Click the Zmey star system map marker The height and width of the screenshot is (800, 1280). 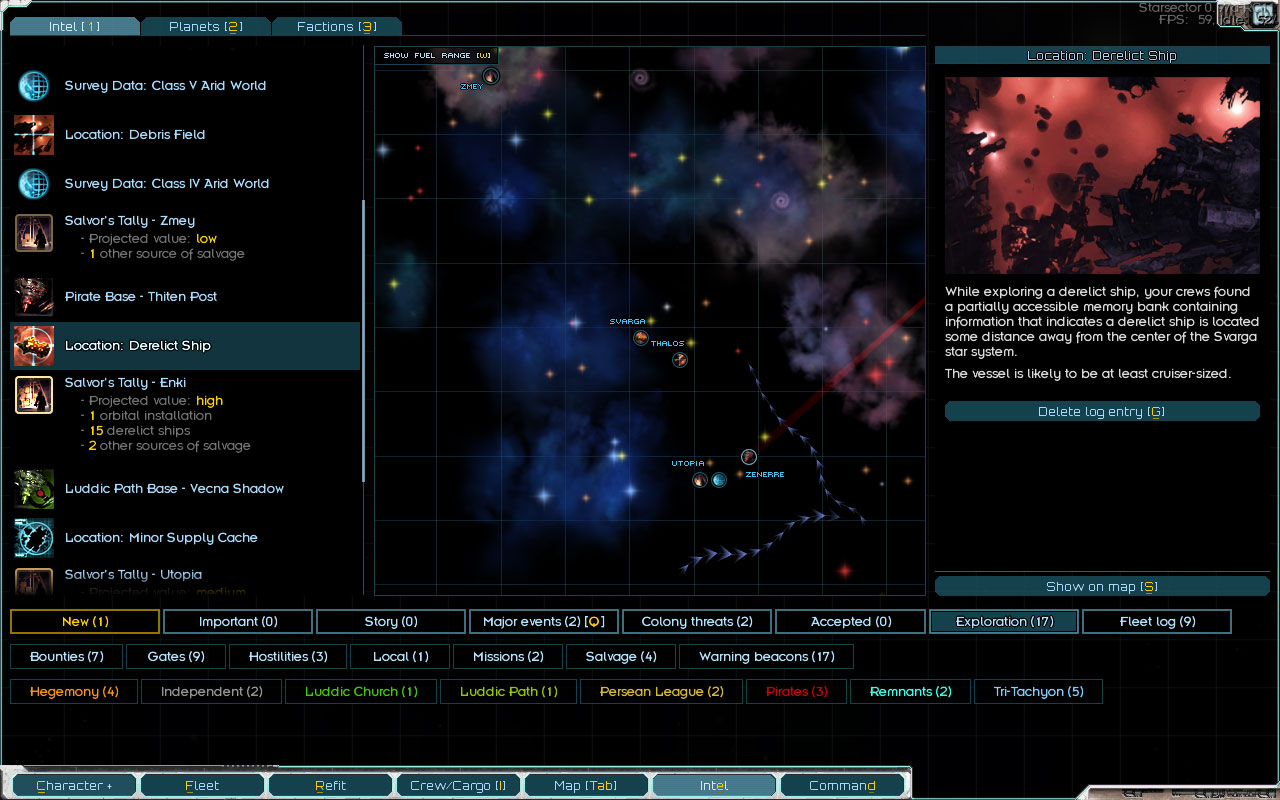tap(490, 76)
